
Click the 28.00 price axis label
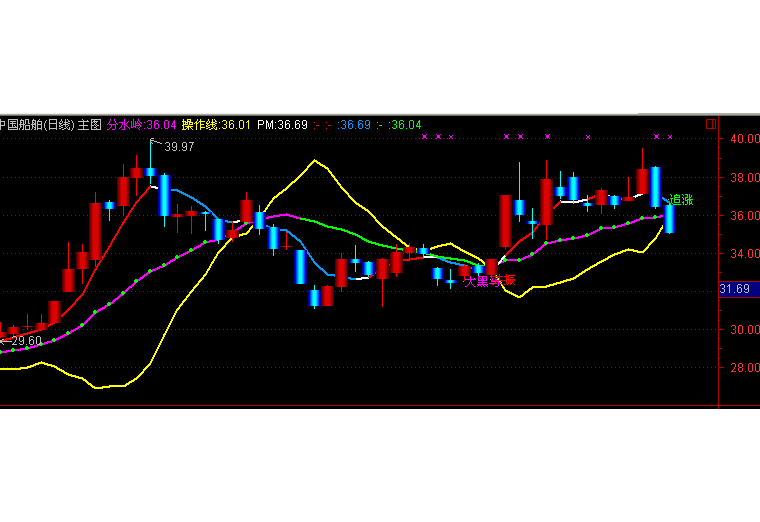coord(739,368)
